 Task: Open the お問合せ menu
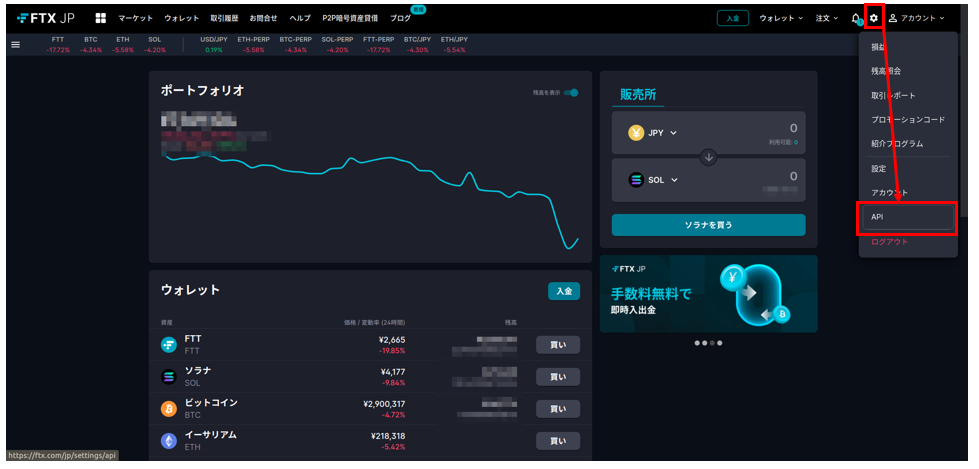263,18
